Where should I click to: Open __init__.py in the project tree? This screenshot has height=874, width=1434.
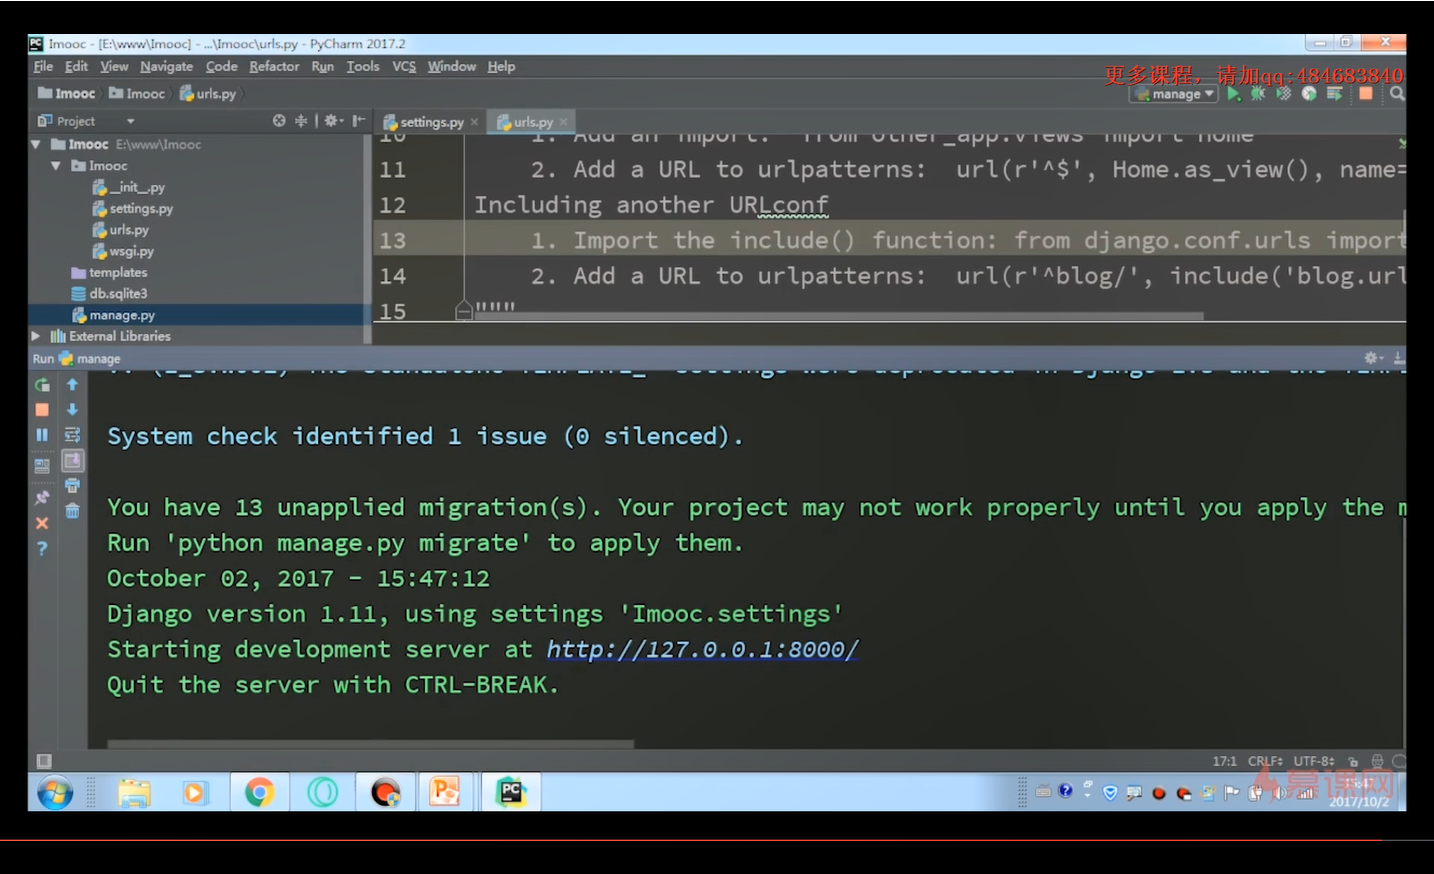[129, 187]
